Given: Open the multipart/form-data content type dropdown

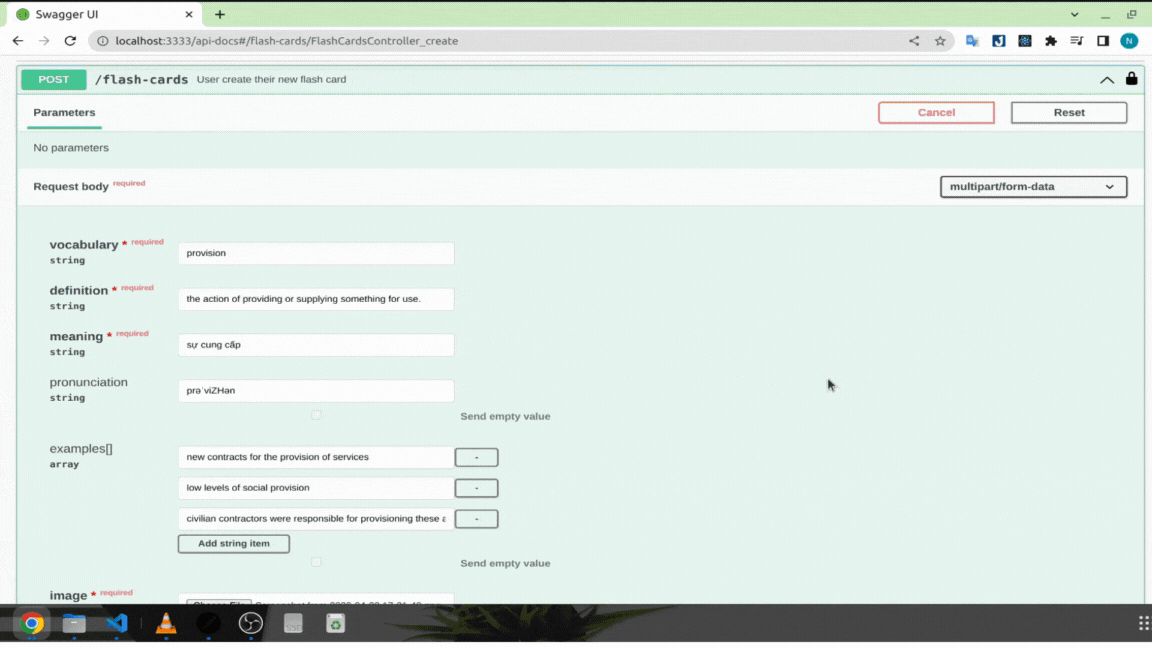Looking at the screenshot, I should coord(1033,187).
